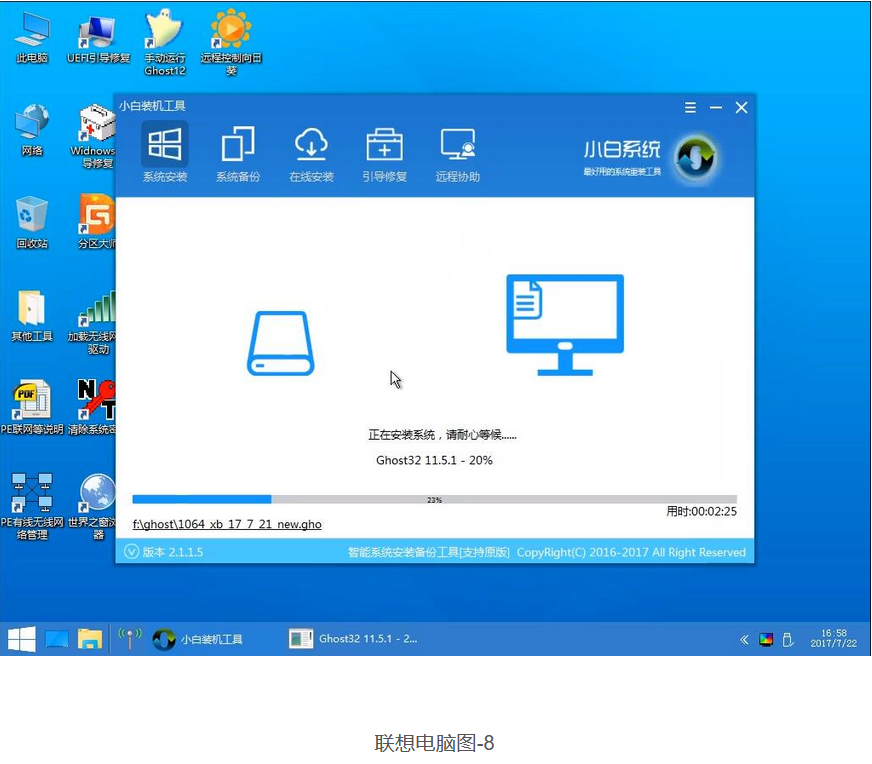Open the hamburger menu in title bar
The image size is (872, 764).
(690, 107)
